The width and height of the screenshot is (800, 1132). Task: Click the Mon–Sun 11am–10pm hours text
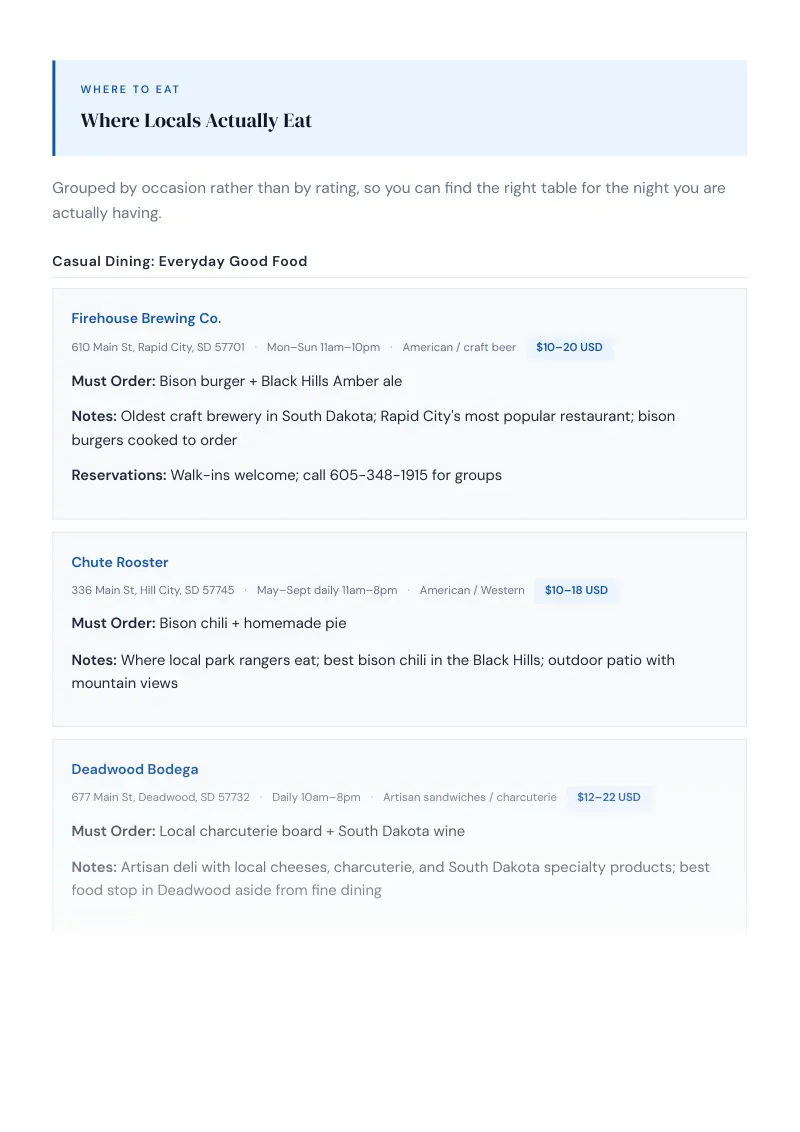[323, 347]
